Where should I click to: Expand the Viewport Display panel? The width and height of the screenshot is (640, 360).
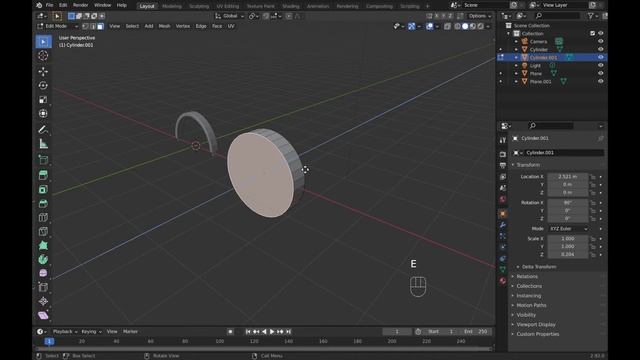click(x=536, y=324)
